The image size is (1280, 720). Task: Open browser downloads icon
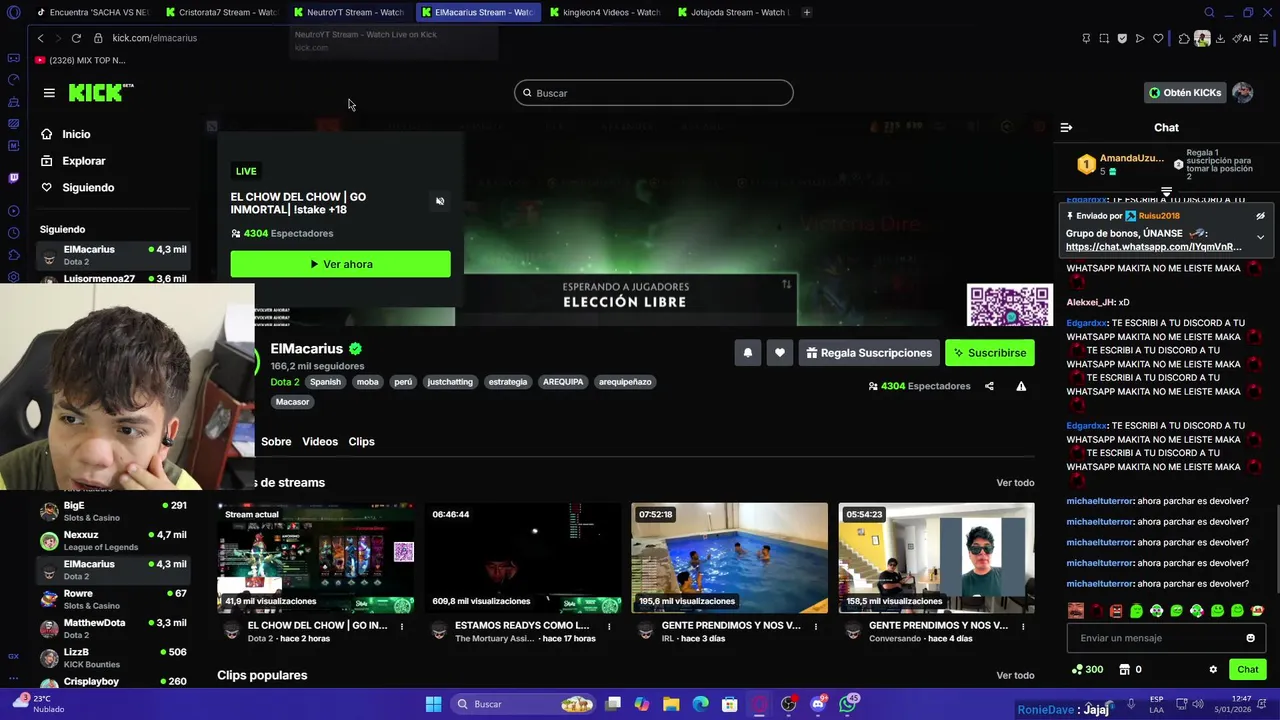tap(1220, 38)
